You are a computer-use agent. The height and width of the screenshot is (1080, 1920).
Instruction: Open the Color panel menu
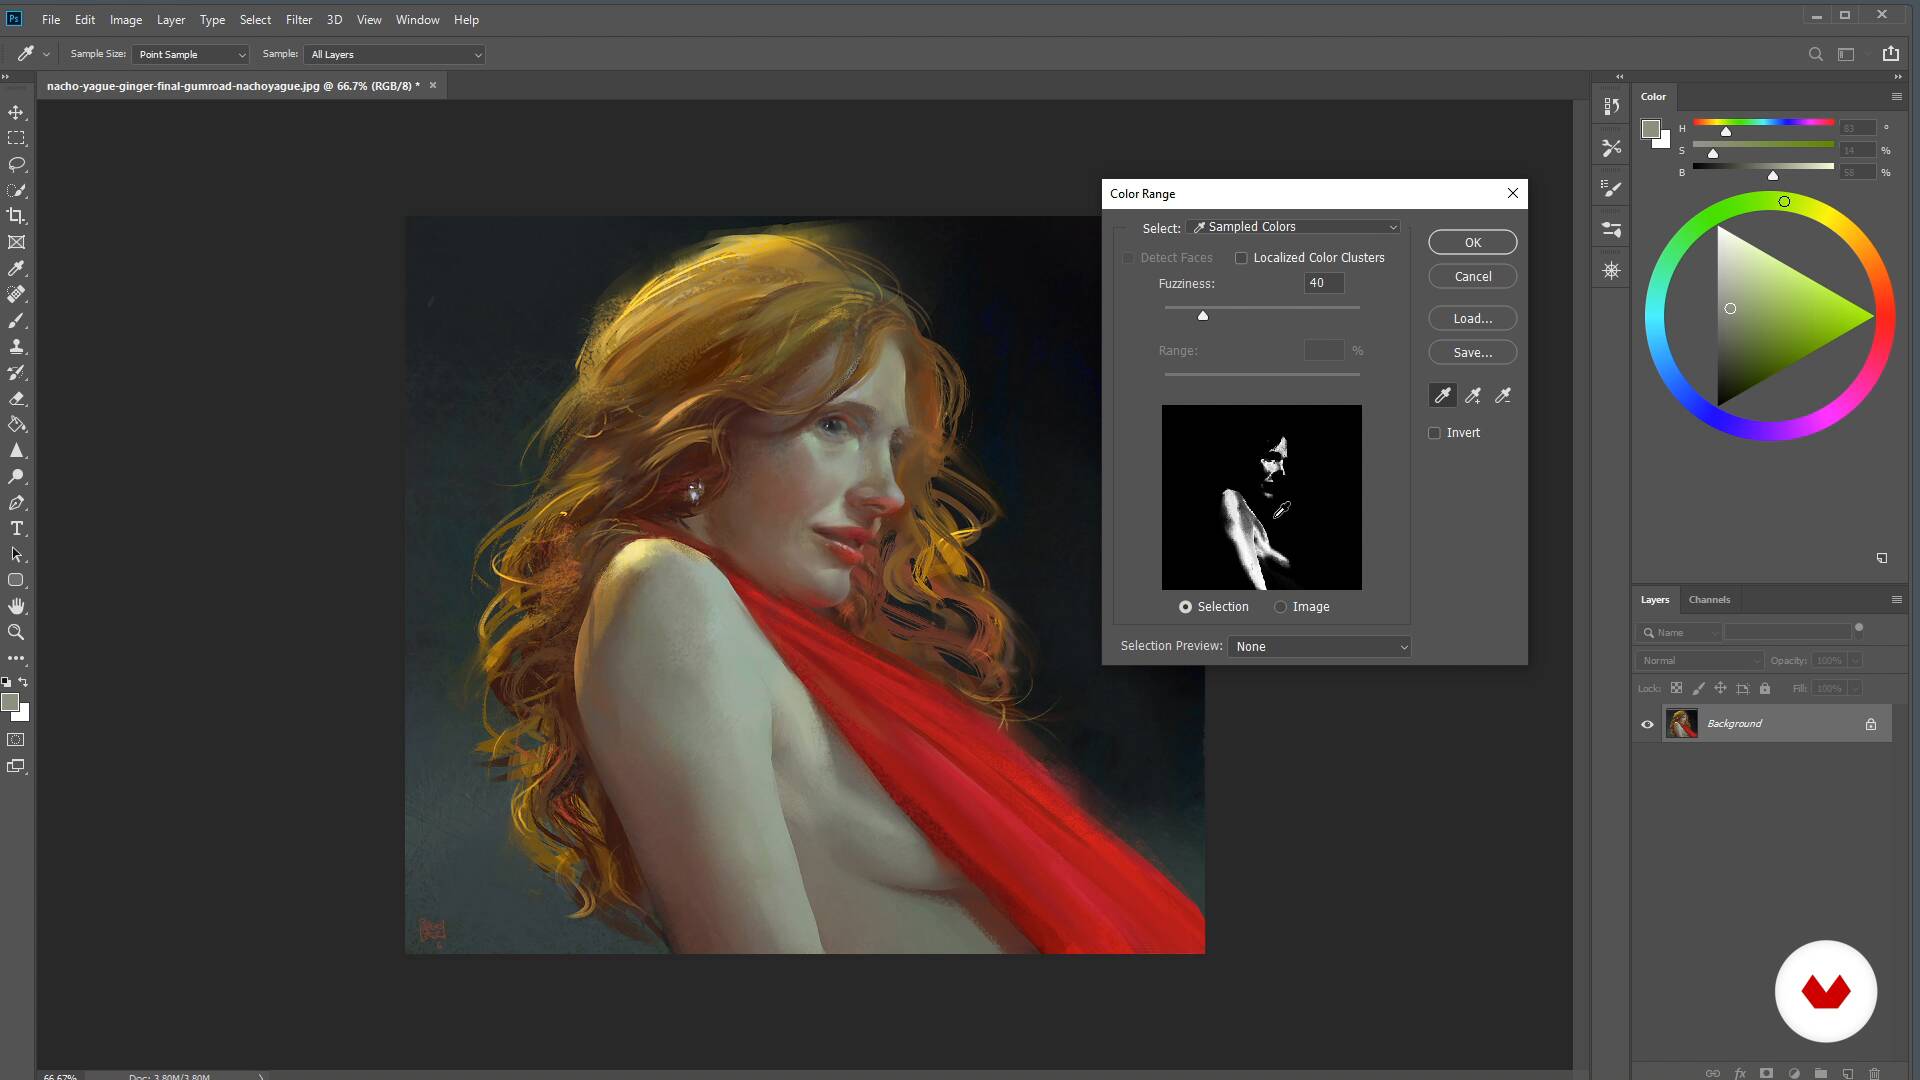(x=1896, y=97)
